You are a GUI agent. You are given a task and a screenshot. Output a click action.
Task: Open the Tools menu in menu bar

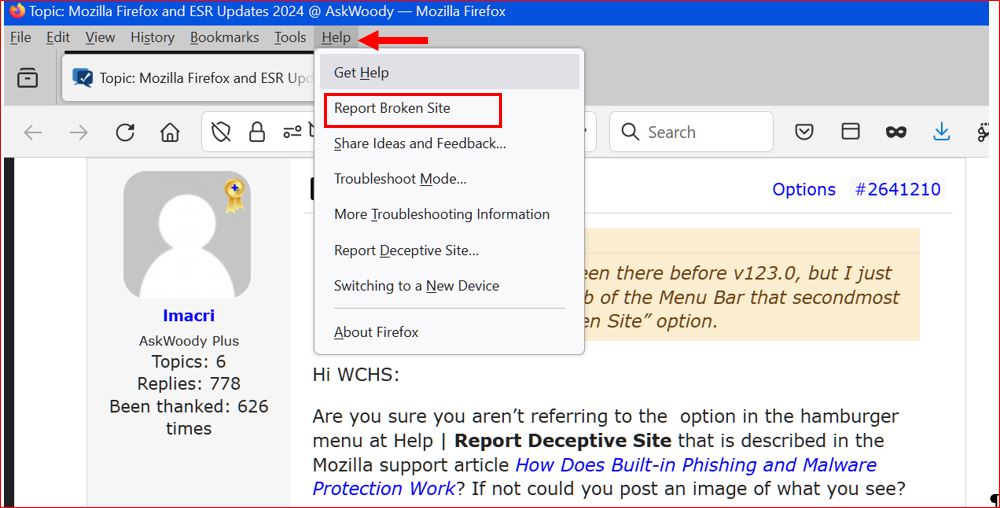click(x=290, y=38)
